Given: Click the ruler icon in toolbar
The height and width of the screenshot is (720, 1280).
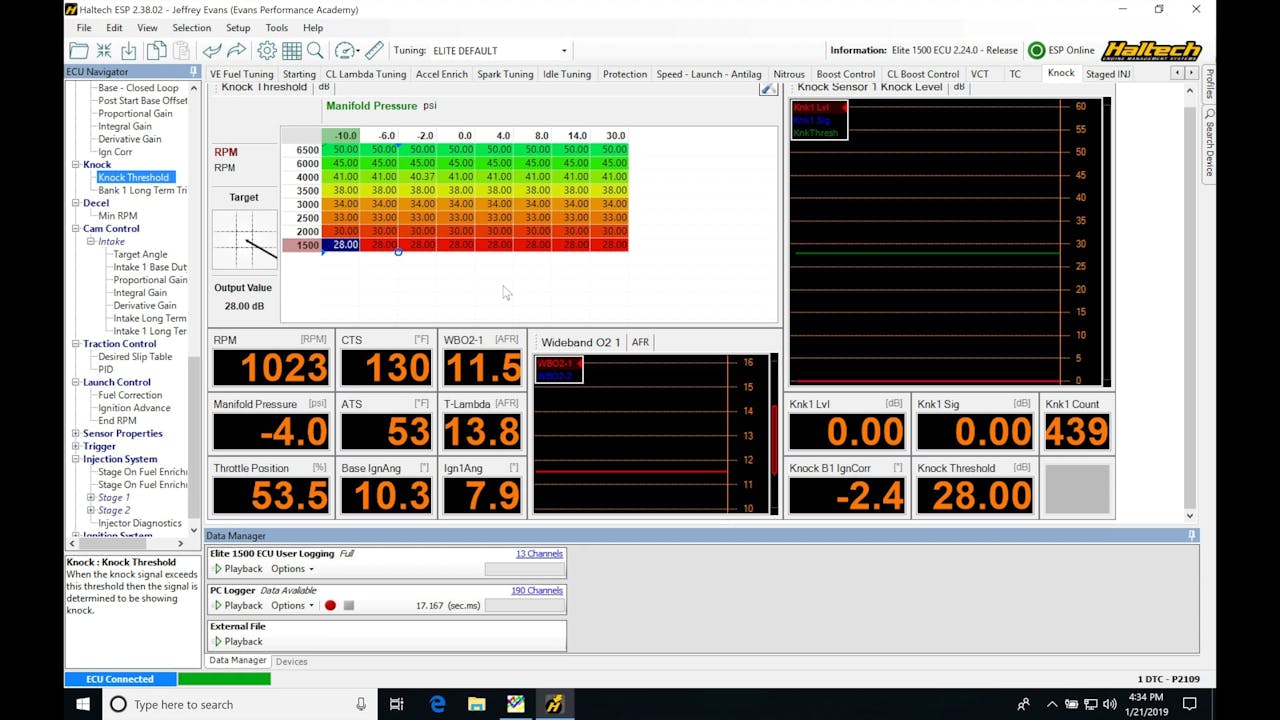Looking at the screenshot, I should point(374,51).
